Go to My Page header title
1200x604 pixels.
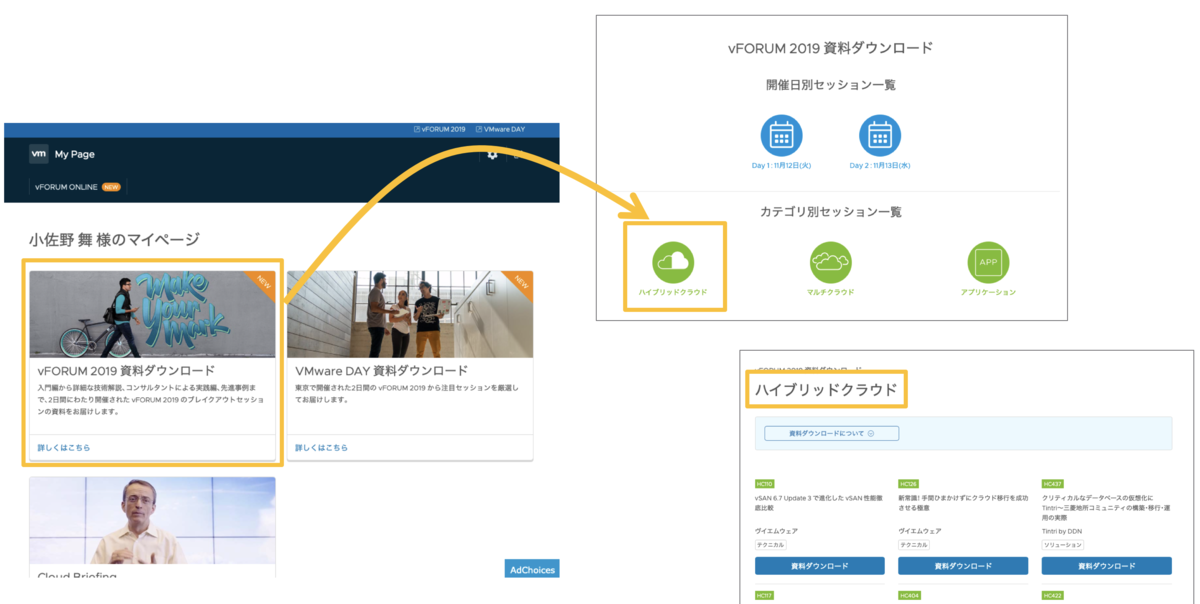[x=75, y=154]
